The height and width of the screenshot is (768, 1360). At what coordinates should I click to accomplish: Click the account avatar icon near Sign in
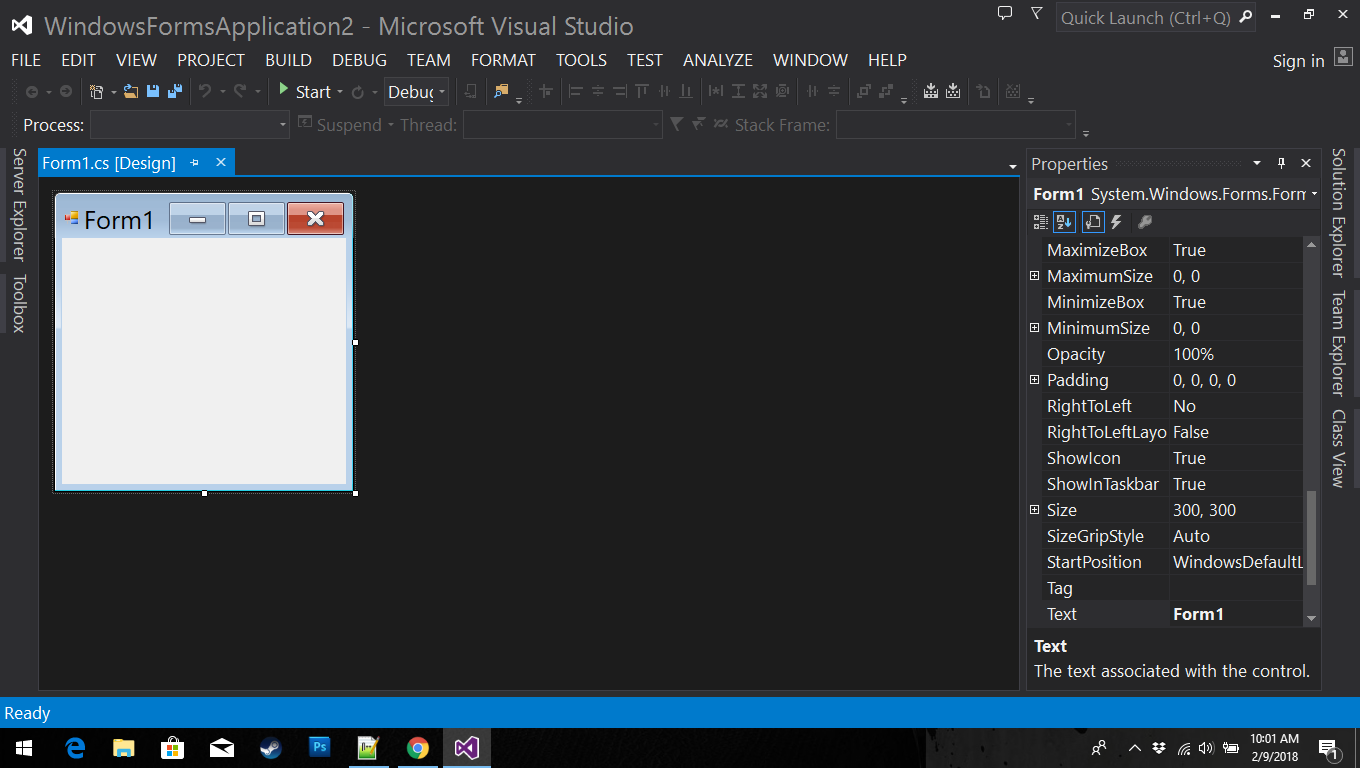point(1343,58)
